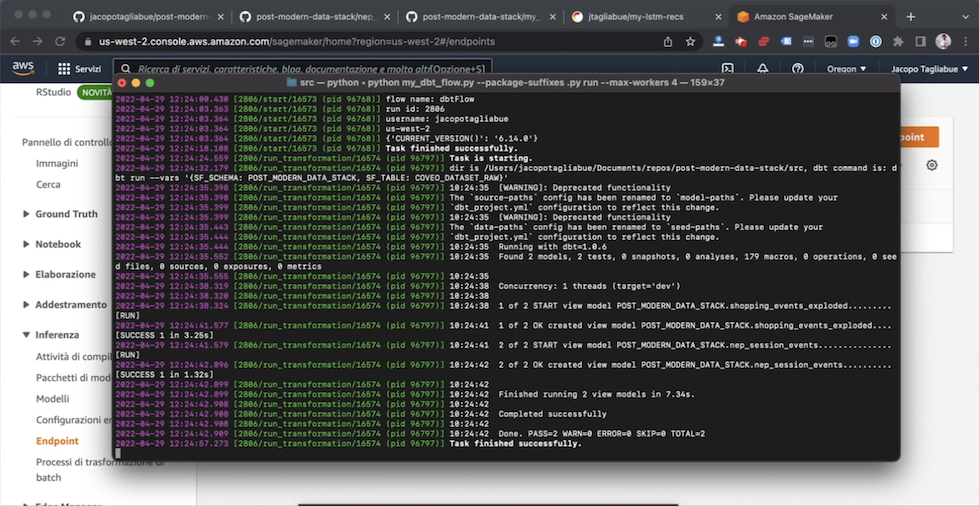Collapse Inferenza section in sidebar

(x=26, y=335)
